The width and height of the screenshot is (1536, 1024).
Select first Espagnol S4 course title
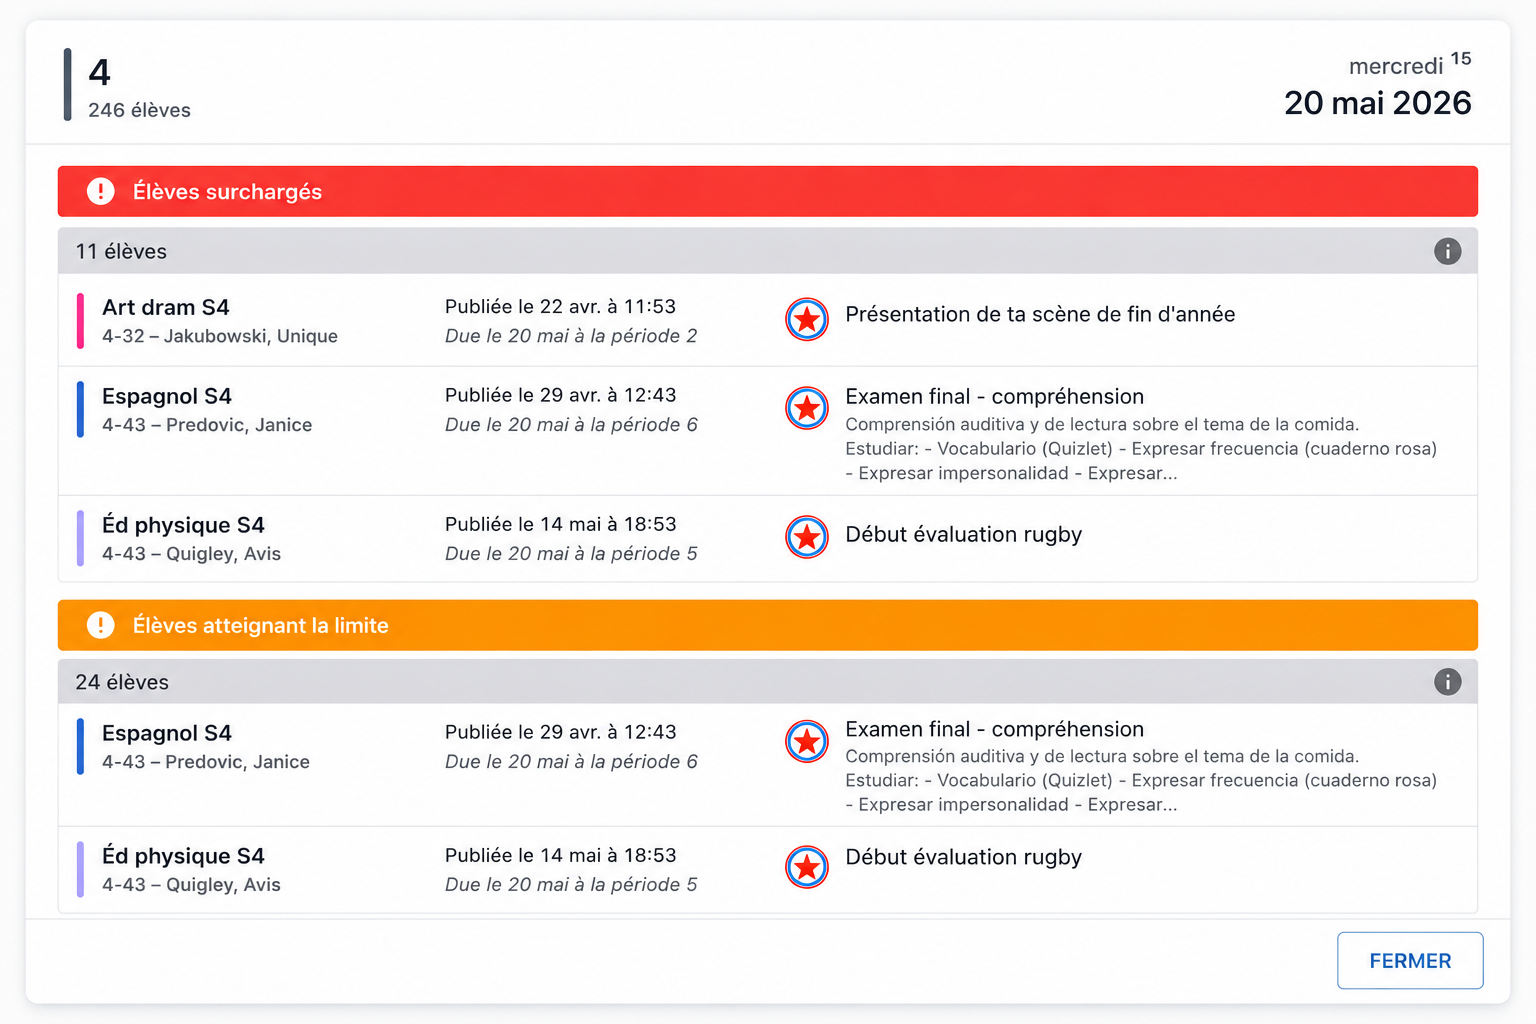click(167, 396)
